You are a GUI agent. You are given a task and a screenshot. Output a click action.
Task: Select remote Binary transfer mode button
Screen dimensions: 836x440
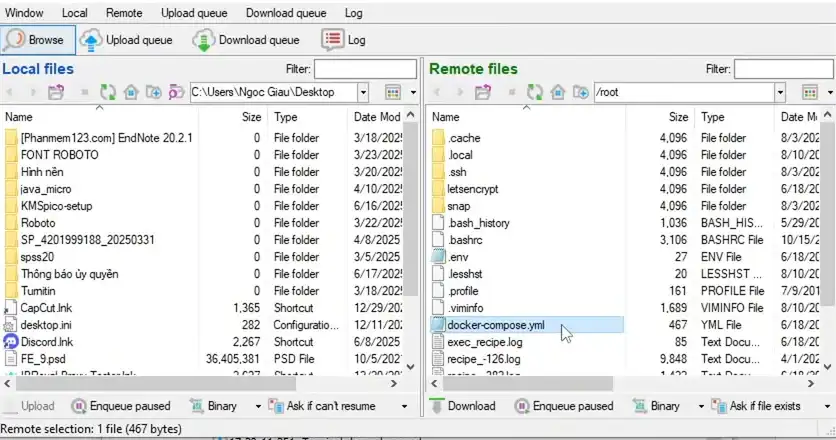656,406
